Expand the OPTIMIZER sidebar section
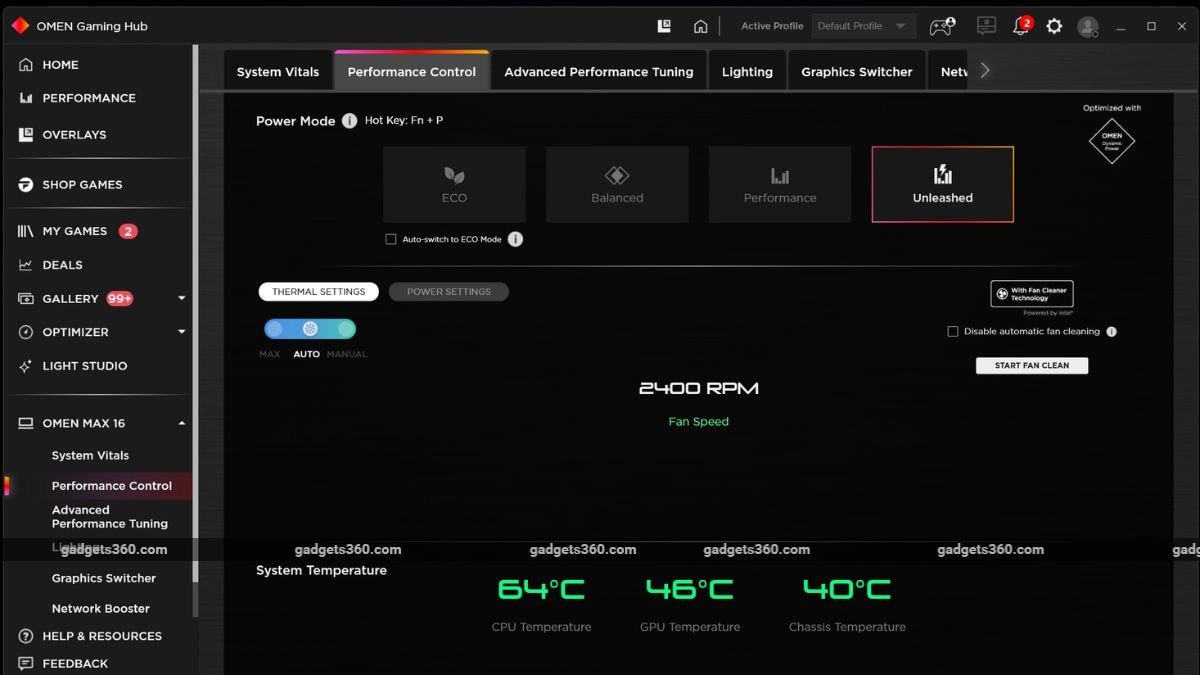 [x=181, y=332]
